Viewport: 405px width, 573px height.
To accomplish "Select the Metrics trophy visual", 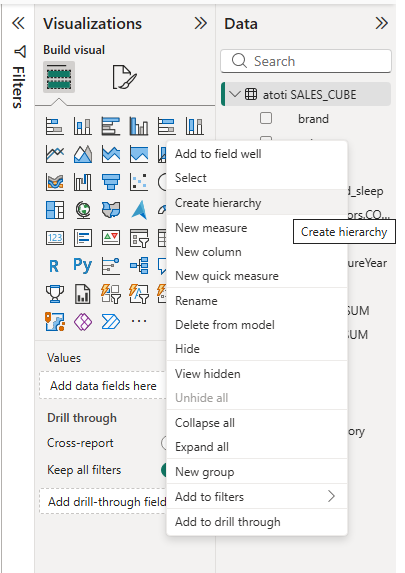I will tap(55, 294).
